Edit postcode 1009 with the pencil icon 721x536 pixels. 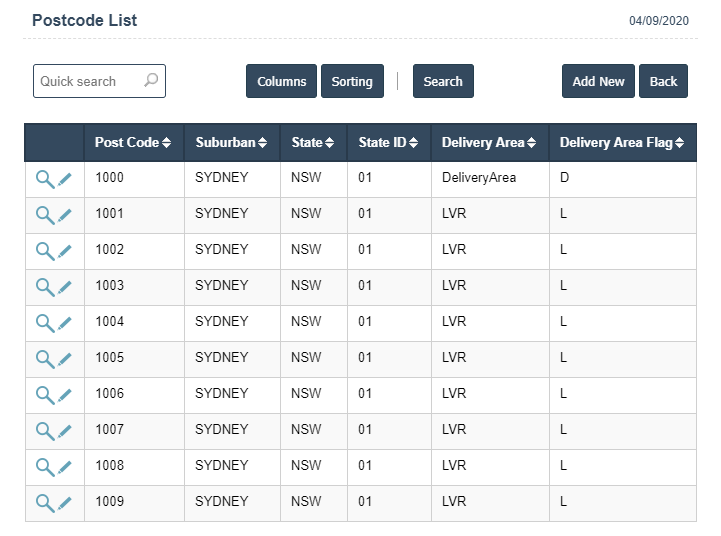click(65, 503)
